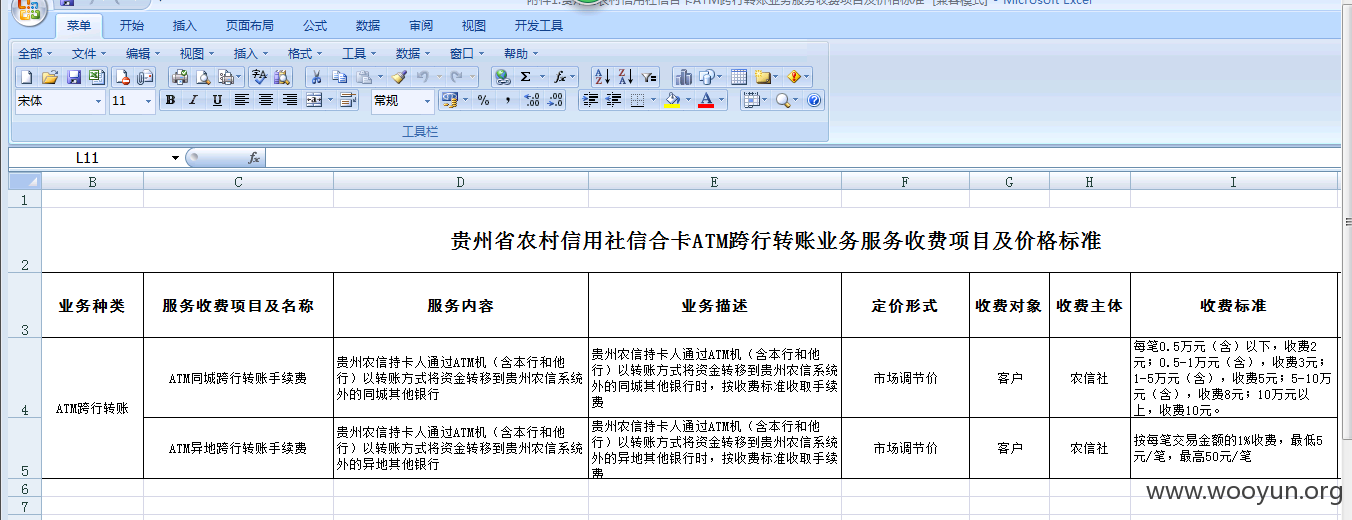The image size is (1352, 520).
Task: Run the spelling check icon
Action: [259, 76]
